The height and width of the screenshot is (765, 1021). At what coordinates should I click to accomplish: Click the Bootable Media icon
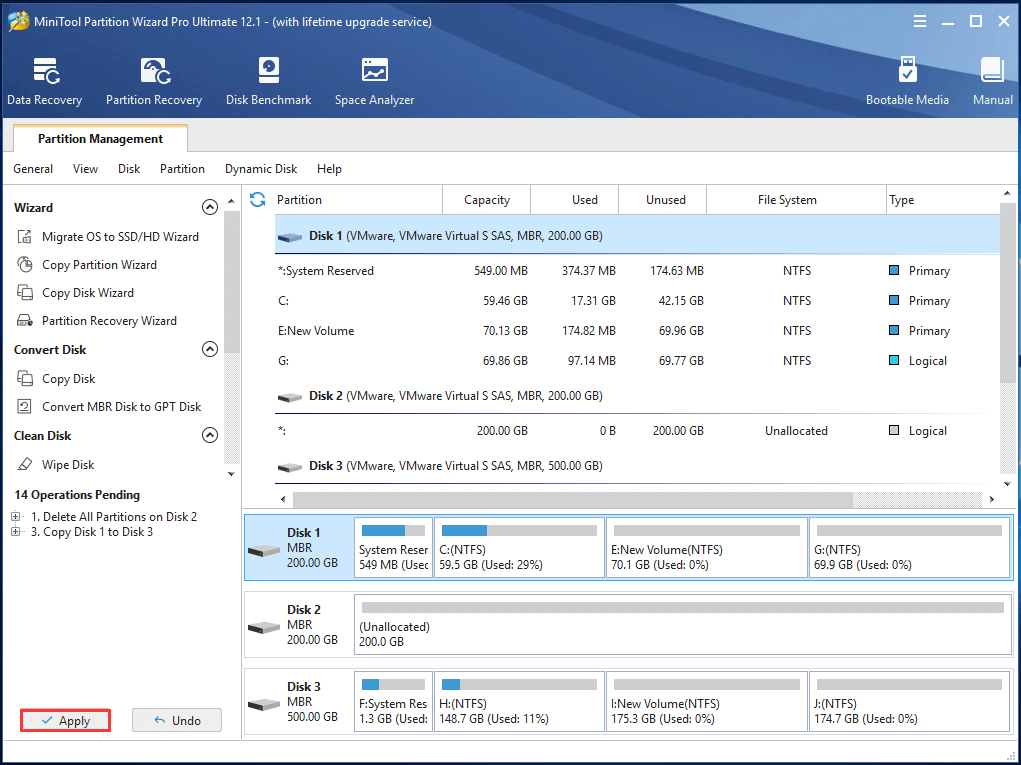click(x=907, y=80)
